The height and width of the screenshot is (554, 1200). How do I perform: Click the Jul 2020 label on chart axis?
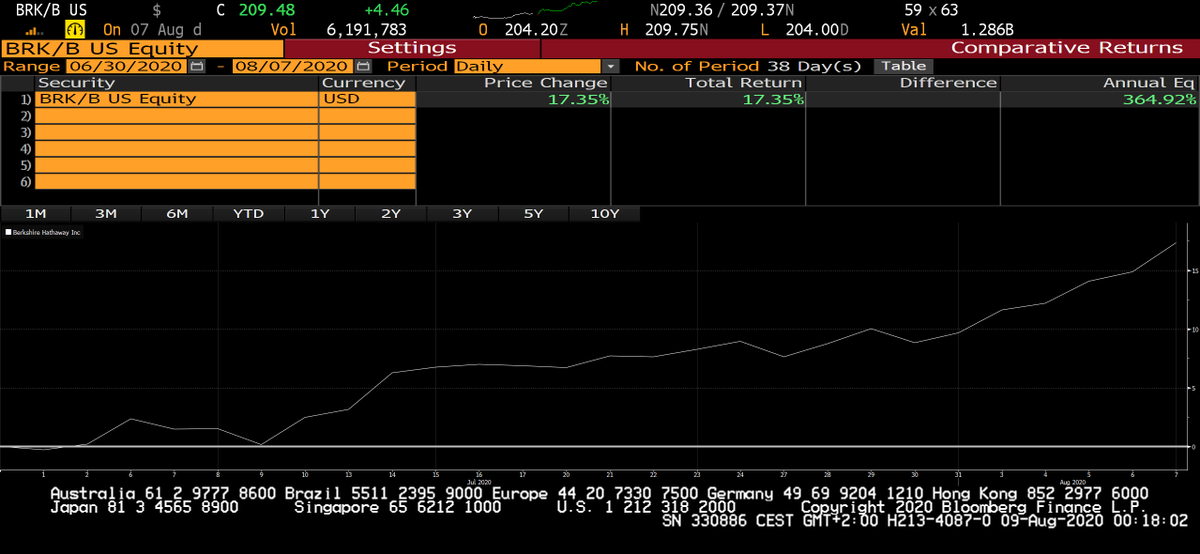[x=479, y=482]
